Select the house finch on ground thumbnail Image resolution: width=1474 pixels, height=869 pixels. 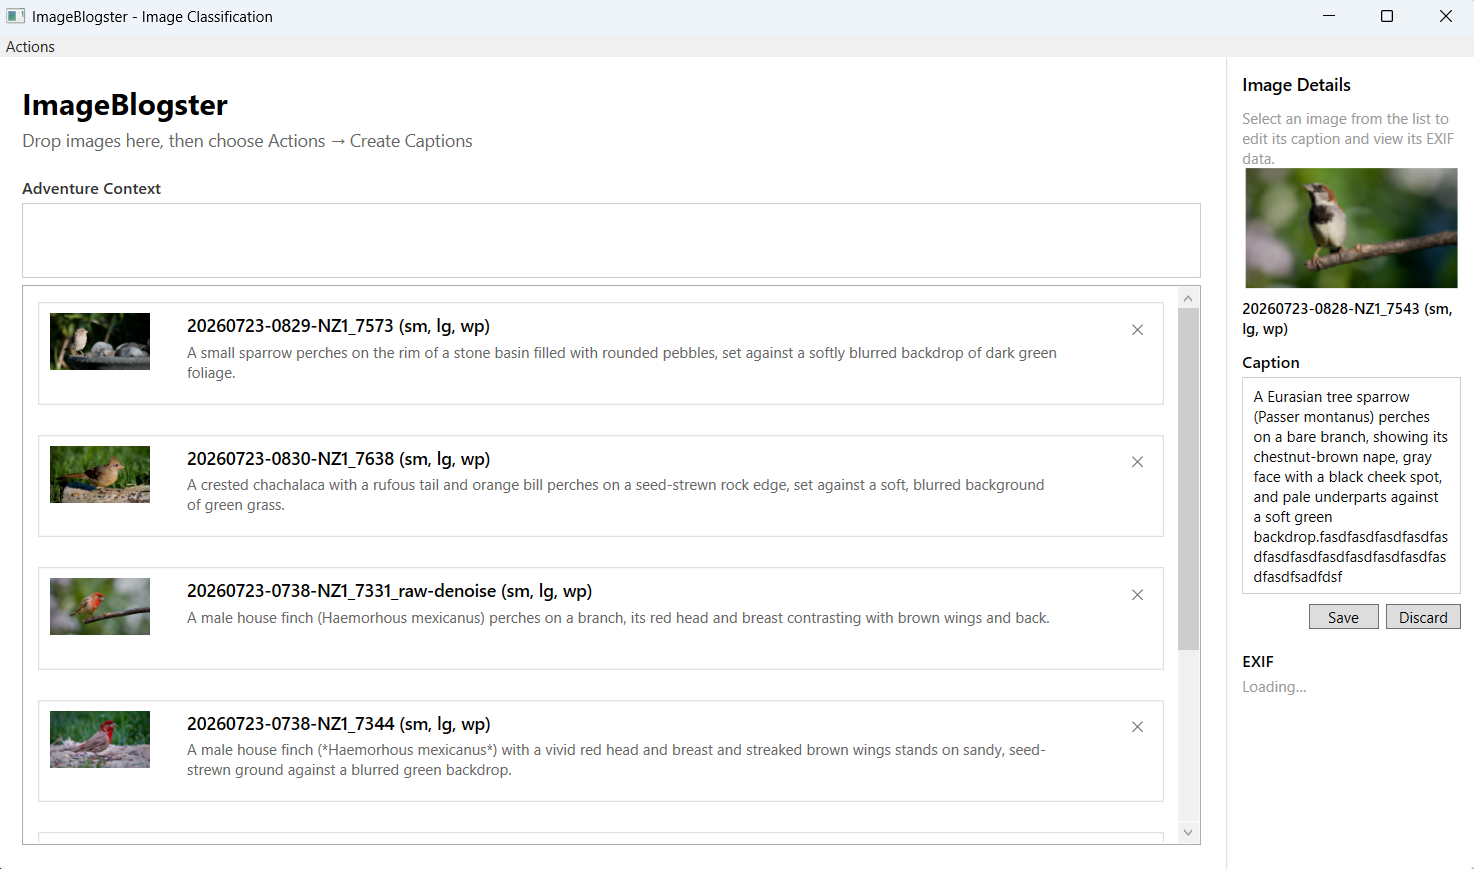[x=100, y=739]
